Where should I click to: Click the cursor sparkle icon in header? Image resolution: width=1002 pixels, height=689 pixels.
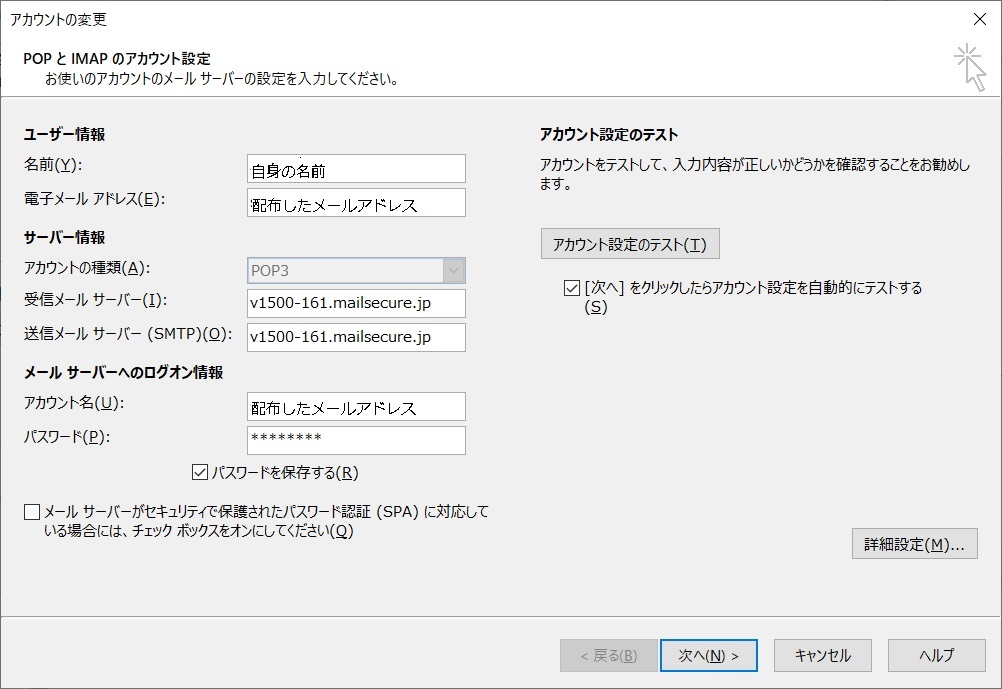click(x=969, y=66)
